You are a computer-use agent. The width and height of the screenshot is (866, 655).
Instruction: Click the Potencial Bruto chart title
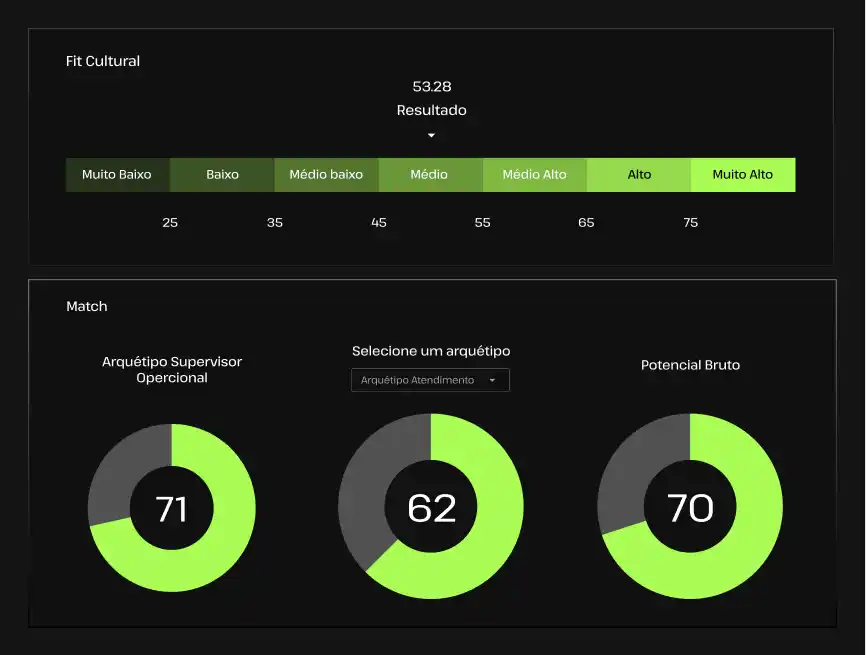(690, 365)
